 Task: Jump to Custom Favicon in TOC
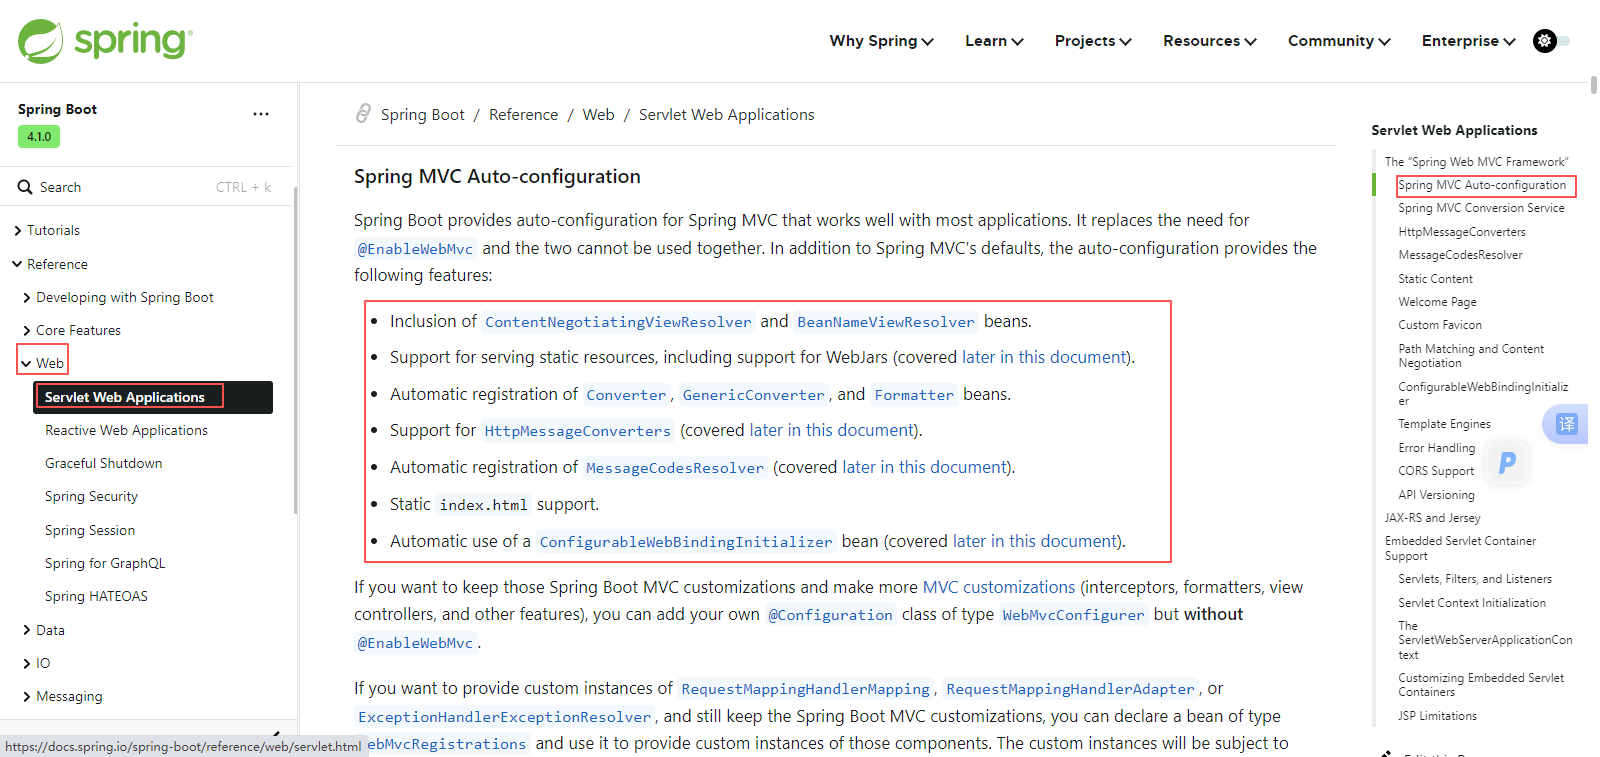click(x=1440, y=325)
